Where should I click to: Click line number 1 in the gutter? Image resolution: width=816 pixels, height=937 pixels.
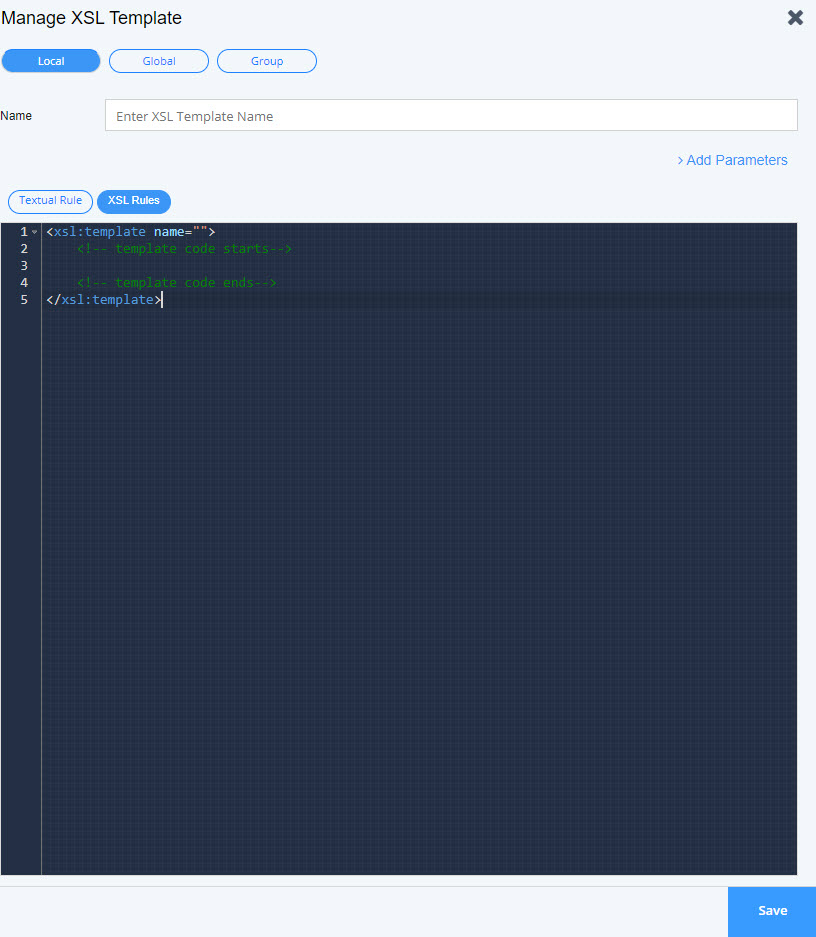(23, 232)
